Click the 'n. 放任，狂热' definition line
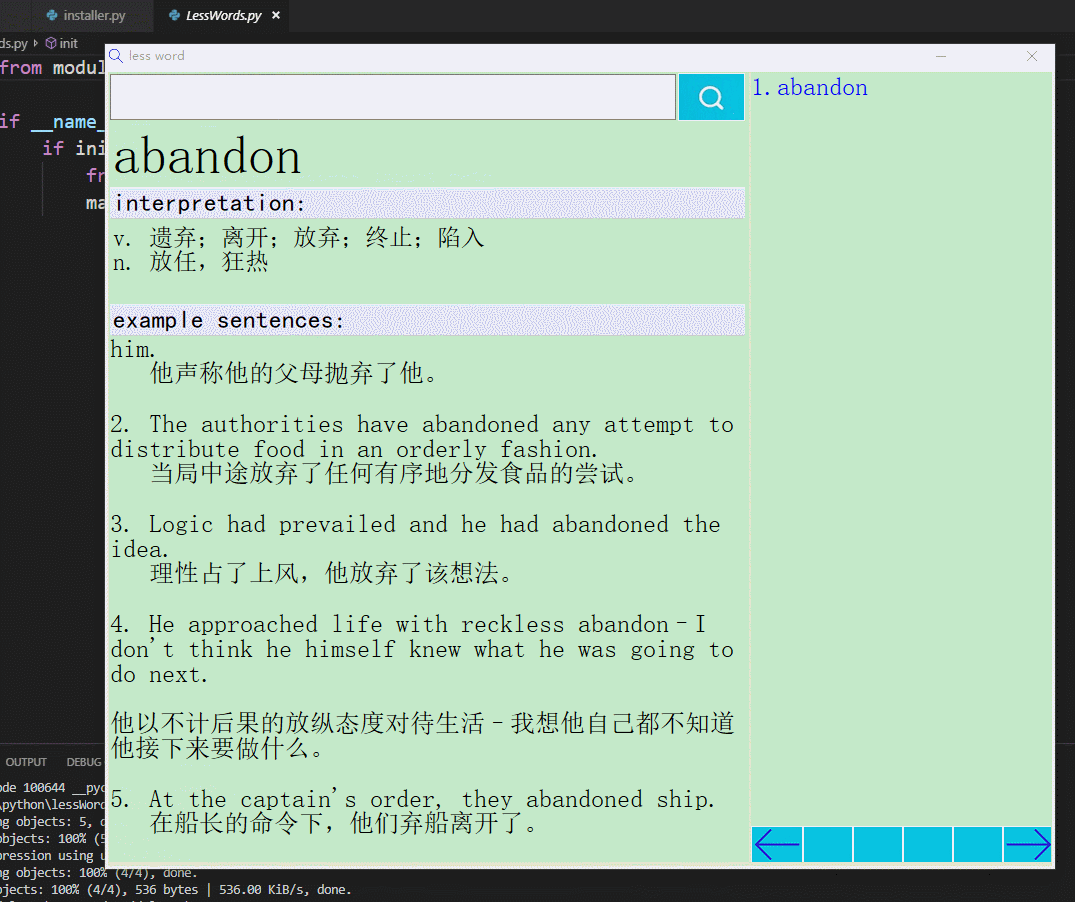 (x=191, y=262)
